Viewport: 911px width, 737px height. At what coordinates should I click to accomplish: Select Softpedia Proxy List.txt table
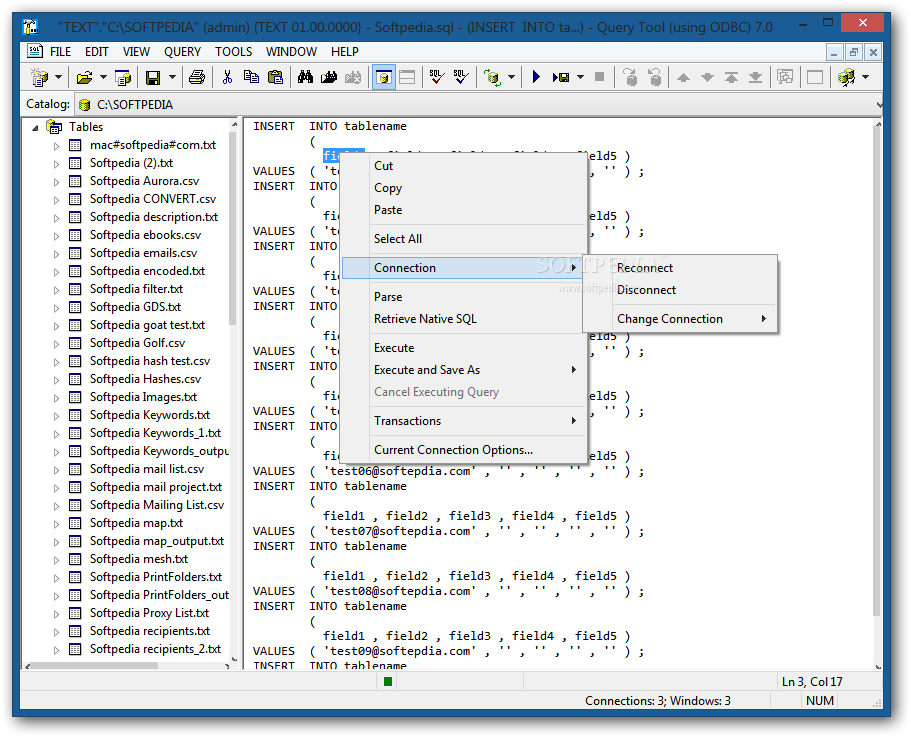click(x=149, y=613)
